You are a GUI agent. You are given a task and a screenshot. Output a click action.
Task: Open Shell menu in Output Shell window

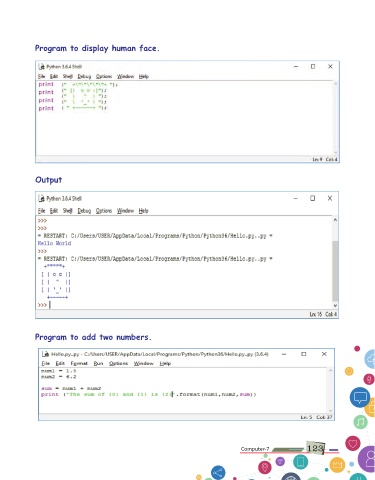(x=68, y=211)
